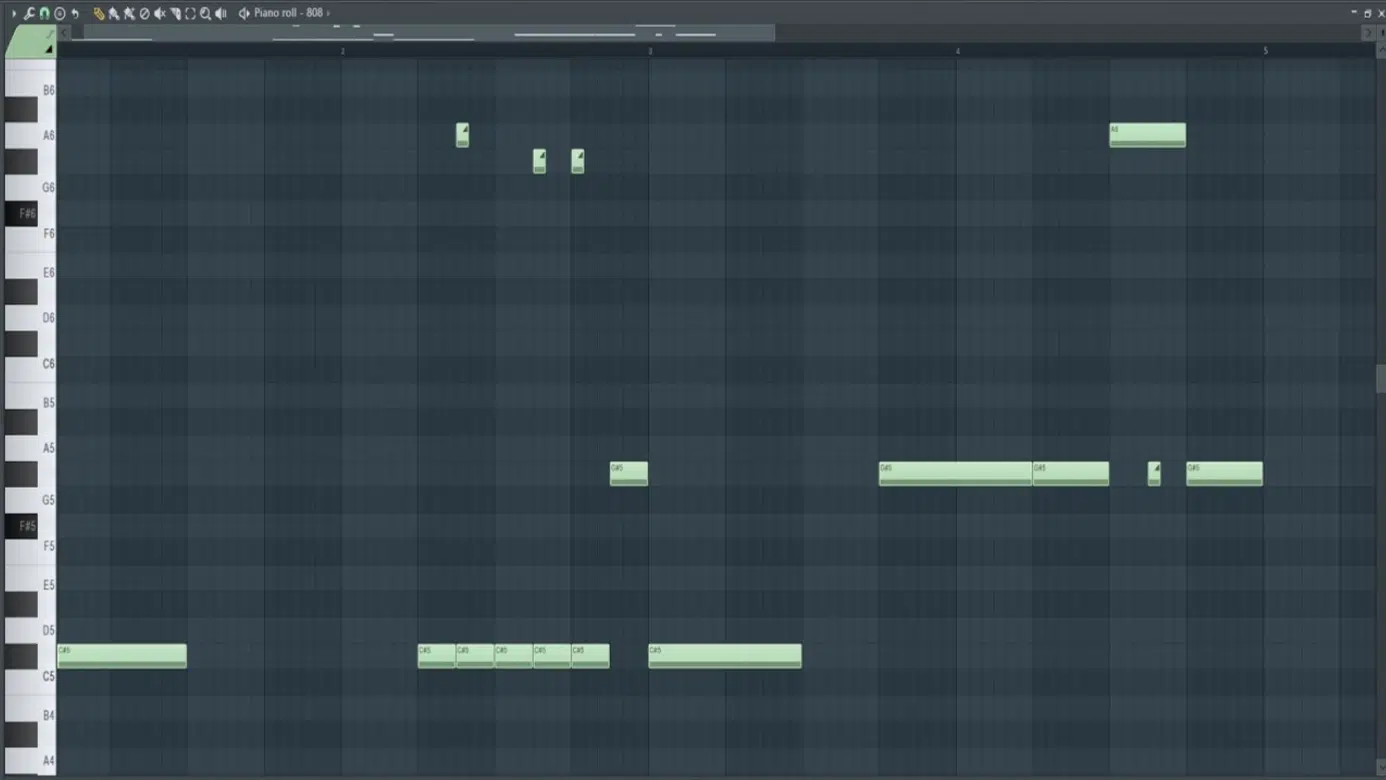Viewport: 1386px width, 780px height.
Task: Select the Mute tool
Action: coord(160,13)
